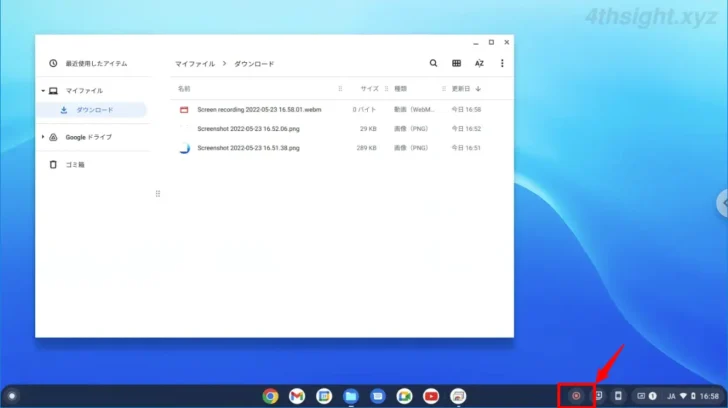Click the size cell 289 KB
Screen dimensions: 728x408
pyautogui.click(x=366, y=148)
